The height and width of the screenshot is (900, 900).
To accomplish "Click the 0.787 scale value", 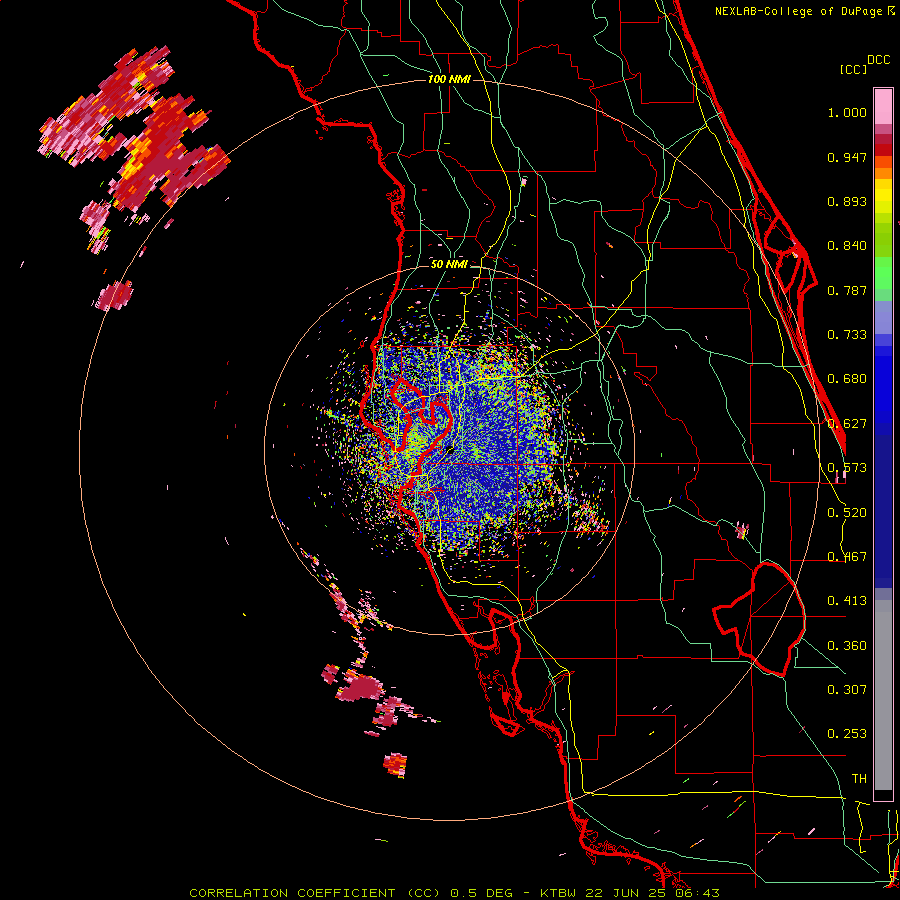I will (847, 290).
